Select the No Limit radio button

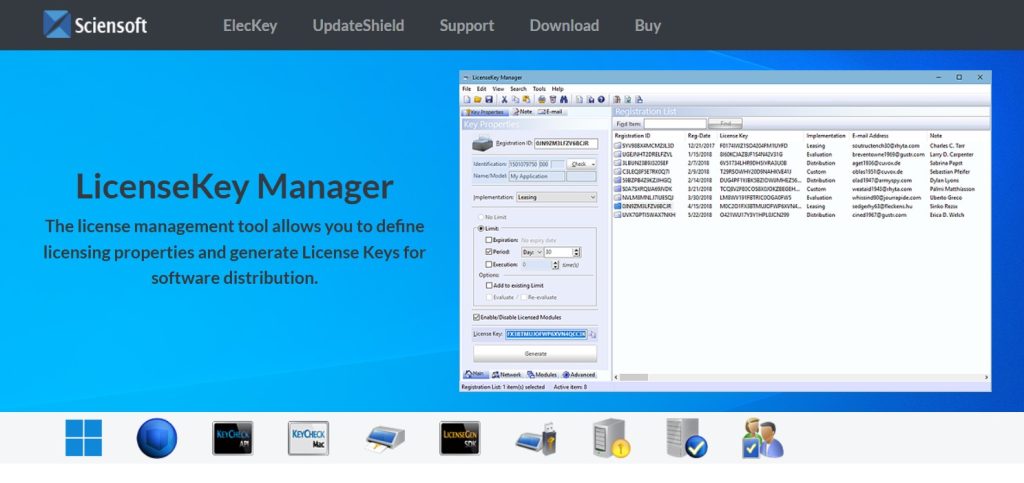click(x=481, y=217)
